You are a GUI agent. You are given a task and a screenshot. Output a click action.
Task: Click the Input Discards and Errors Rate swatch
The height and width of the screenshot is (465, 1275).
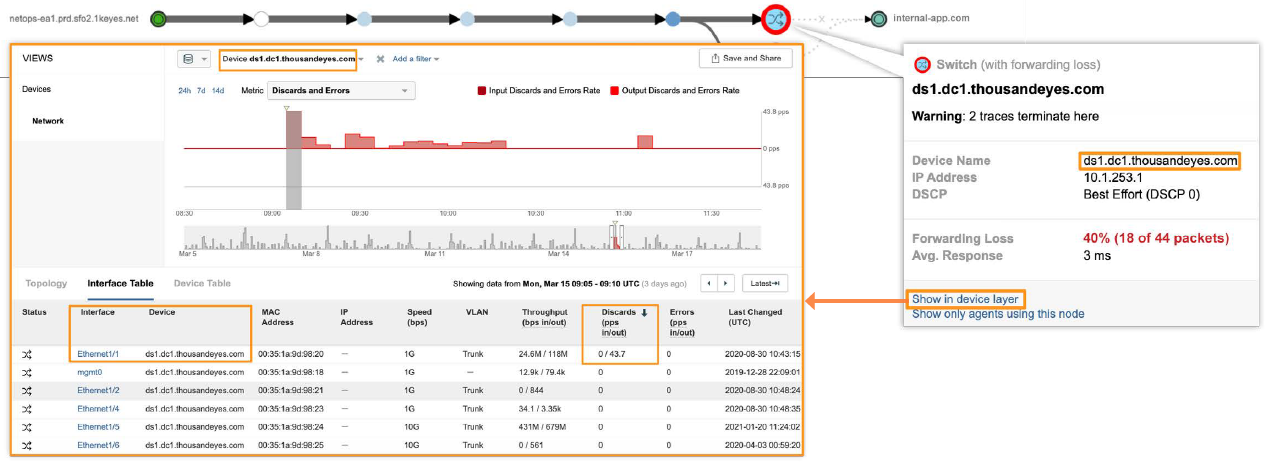481,91
